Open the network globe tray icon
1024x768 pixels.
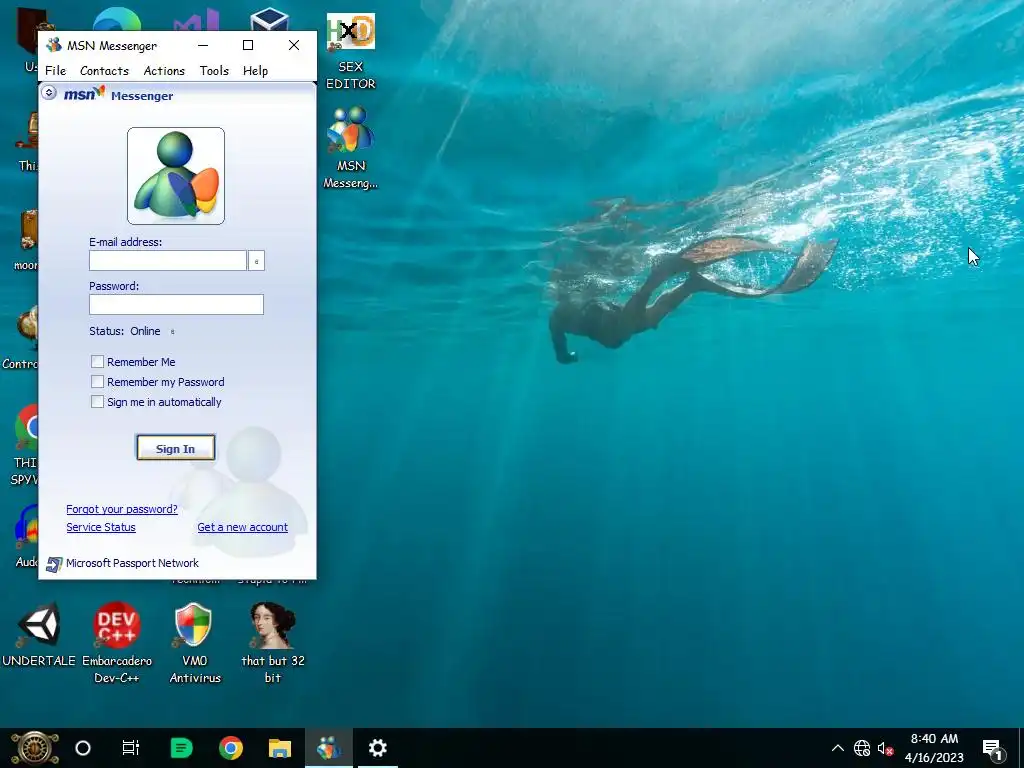[x=862, y=748]
